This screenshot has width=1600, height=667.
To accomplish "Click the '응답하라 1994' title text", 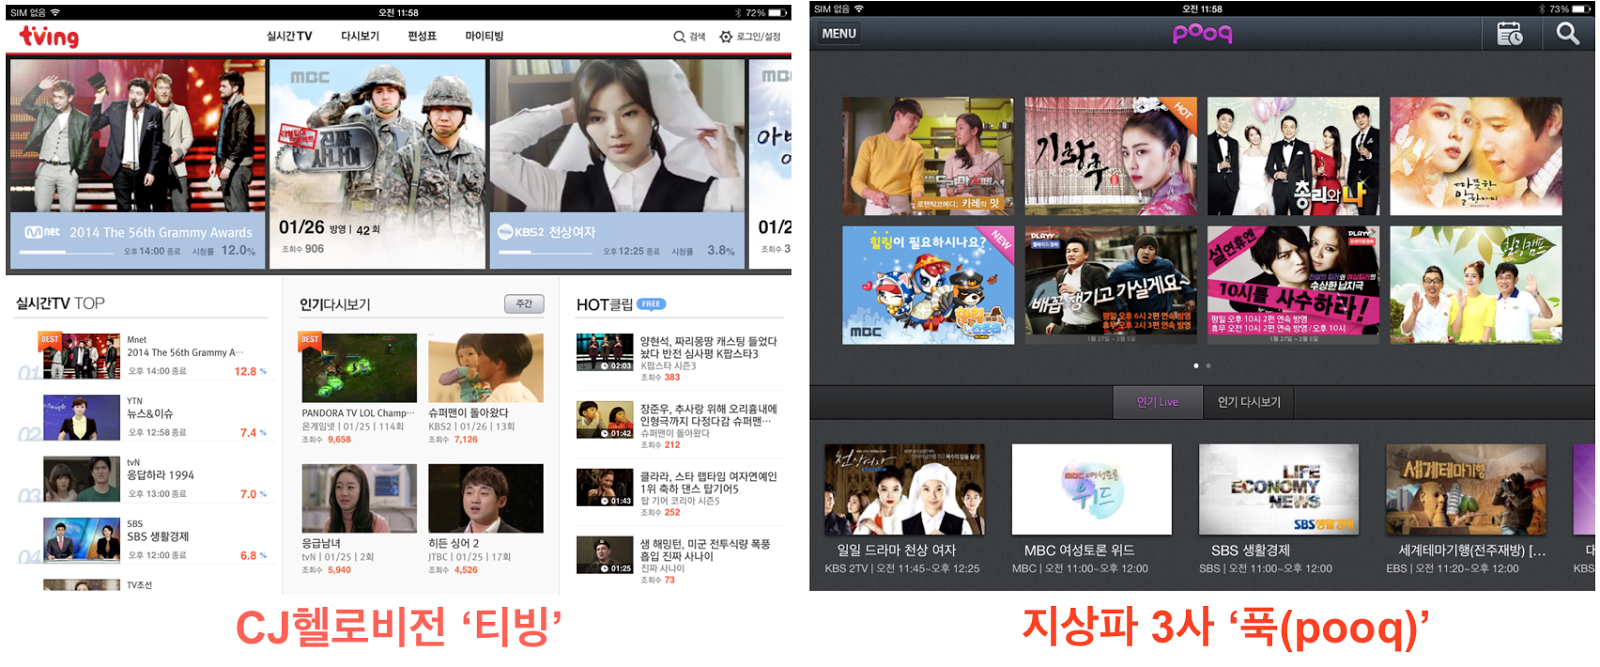I will (x=160, y=475).
